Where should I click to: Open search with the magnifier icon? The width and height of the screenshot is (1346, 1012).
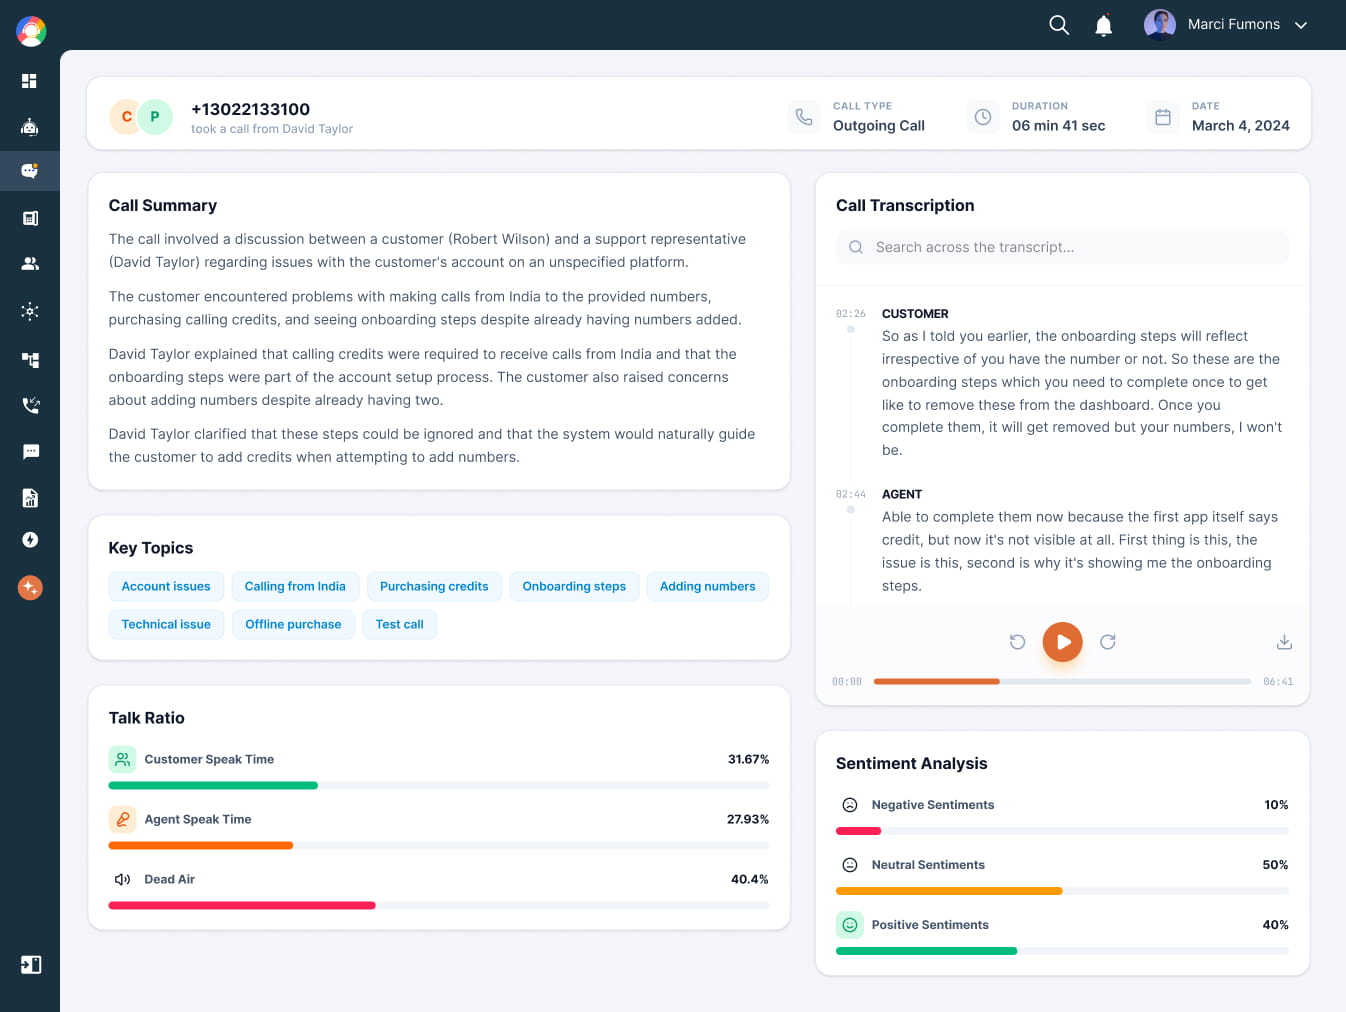coord(1059,25)
